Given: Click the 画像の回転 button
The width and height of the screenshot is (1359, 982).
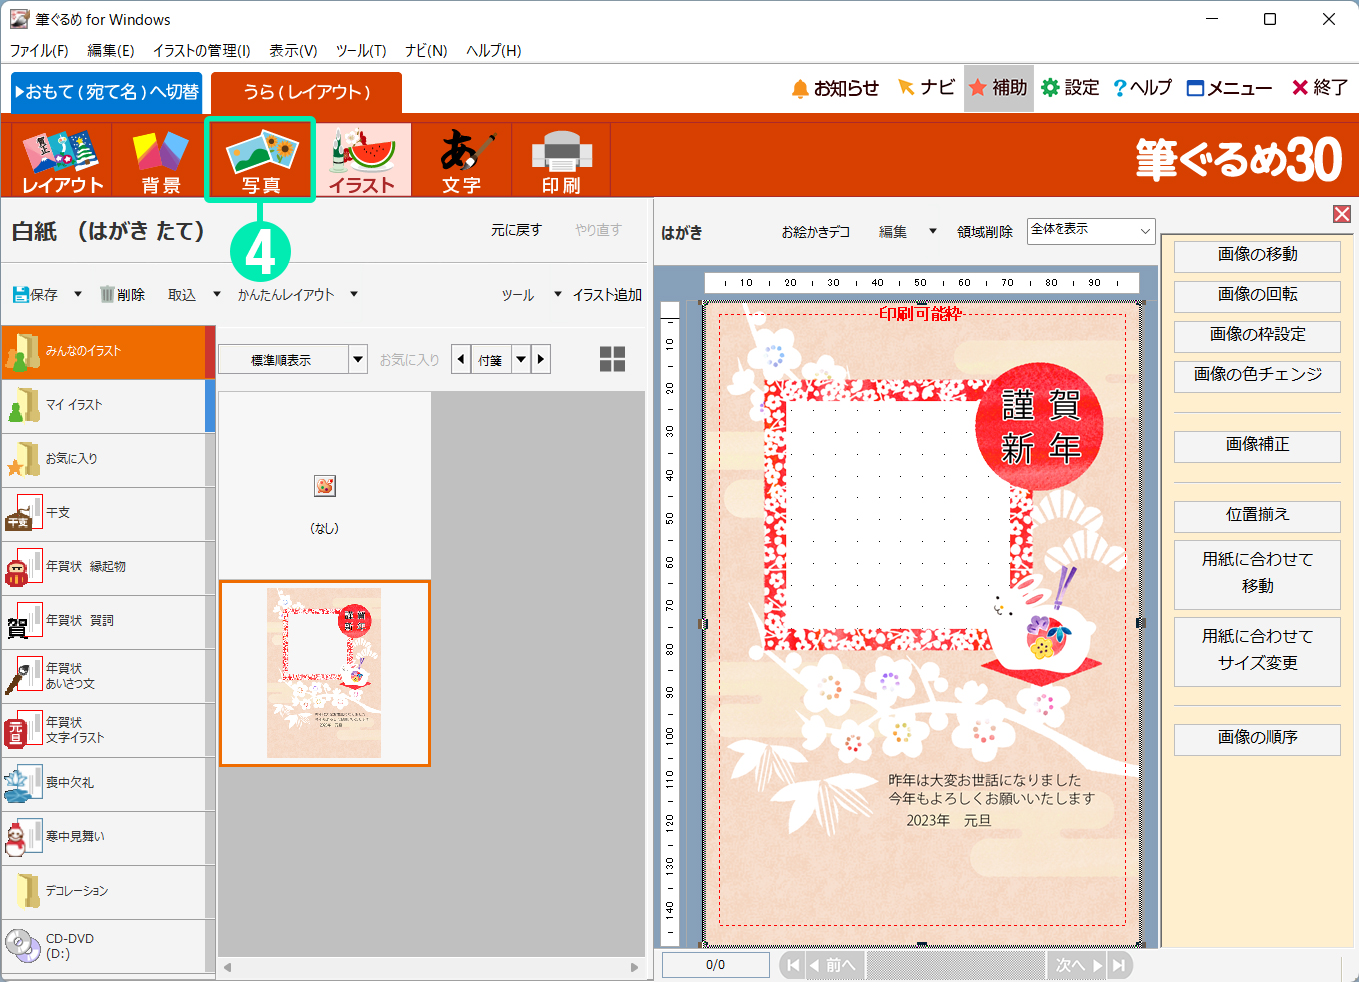Looking at the screenshot, I should [1256, 295].
